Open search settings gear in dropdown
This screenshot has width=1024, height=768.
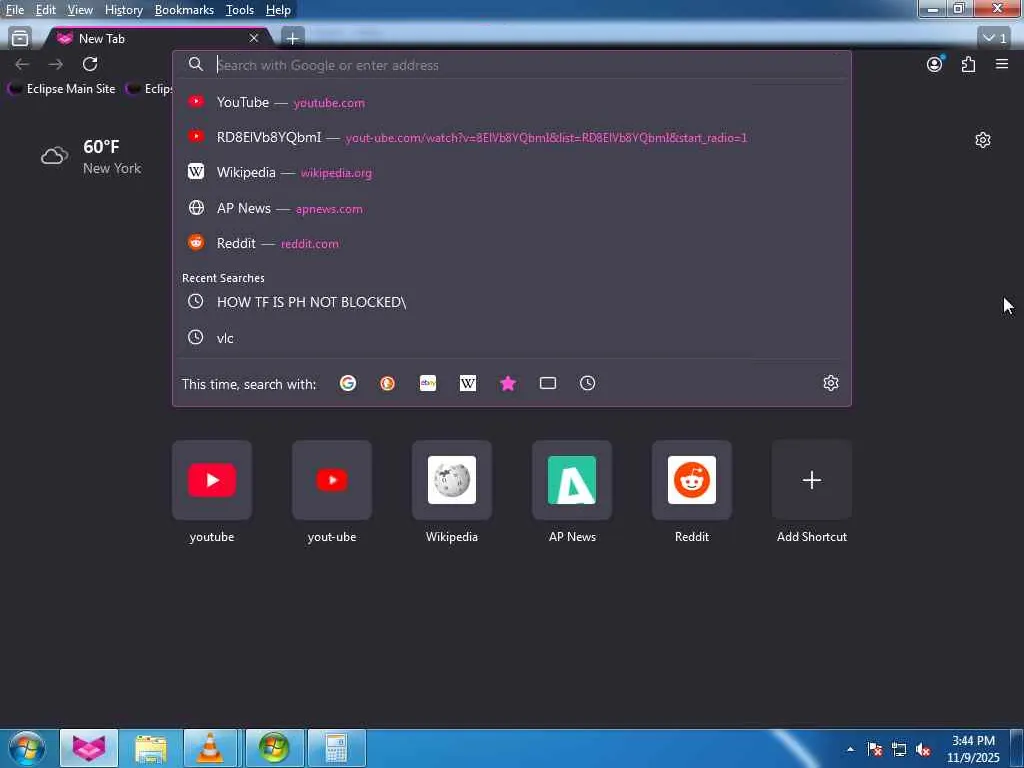click(831, 383)
